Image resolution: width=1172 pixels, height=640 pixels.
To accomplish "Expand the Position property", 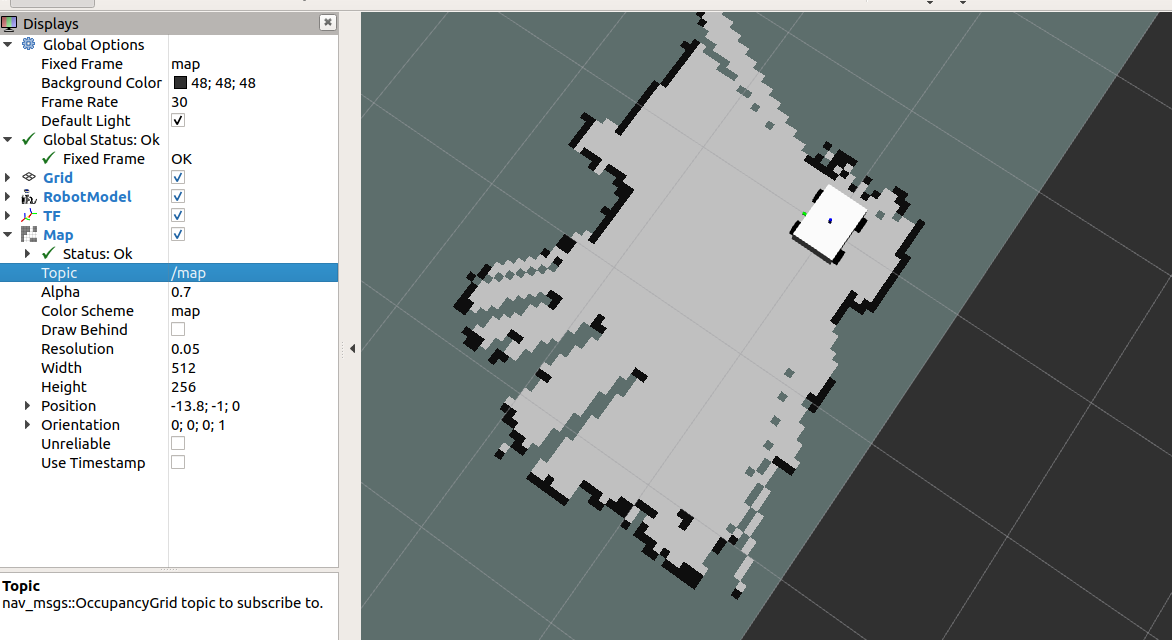I will point(27,406).
